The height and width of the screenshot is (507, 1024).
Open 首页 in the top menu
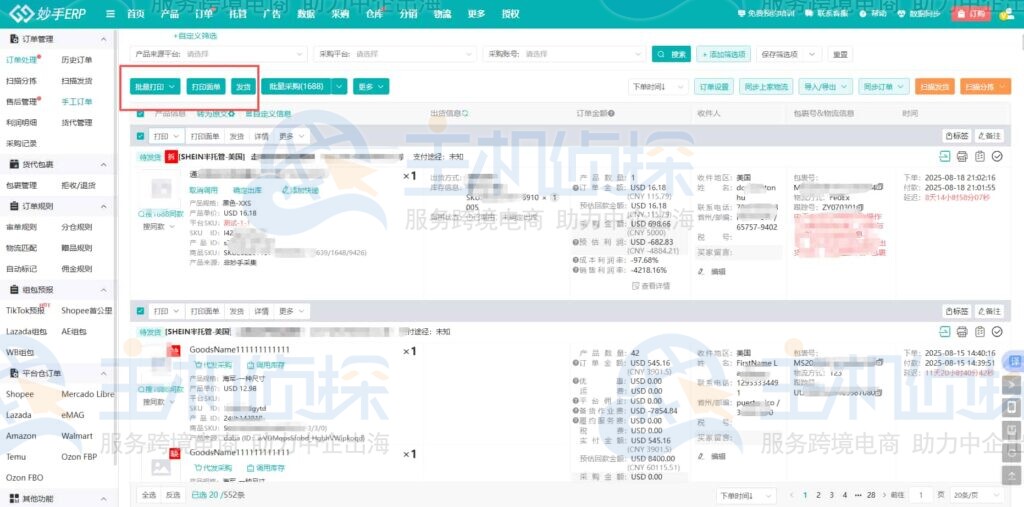[x=135, y=14]
